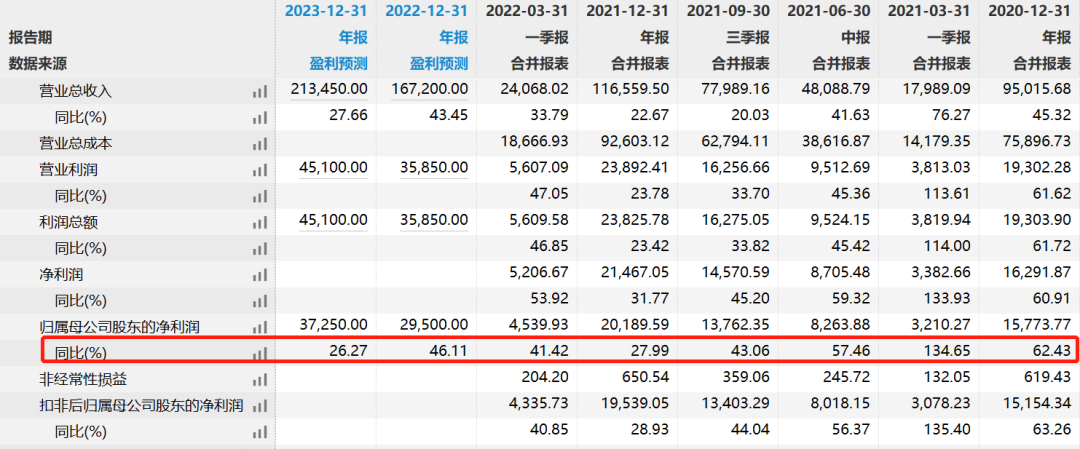Image resolution: width=1080 pixels, height=449 pixels.
Task: Open chart icon for 营业利润 row
Action: (x=260, y=169)
